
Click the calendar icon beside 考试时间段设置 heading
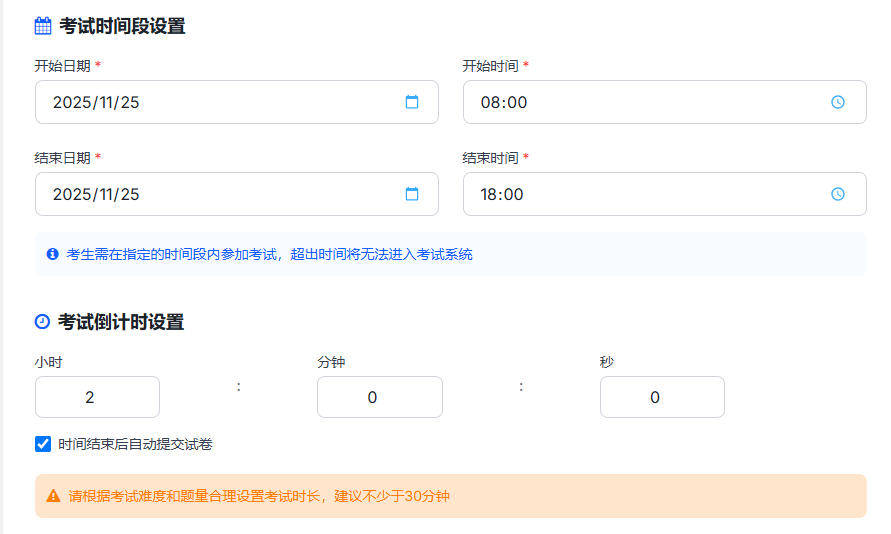pyautogui.click(x=43, y=26)
